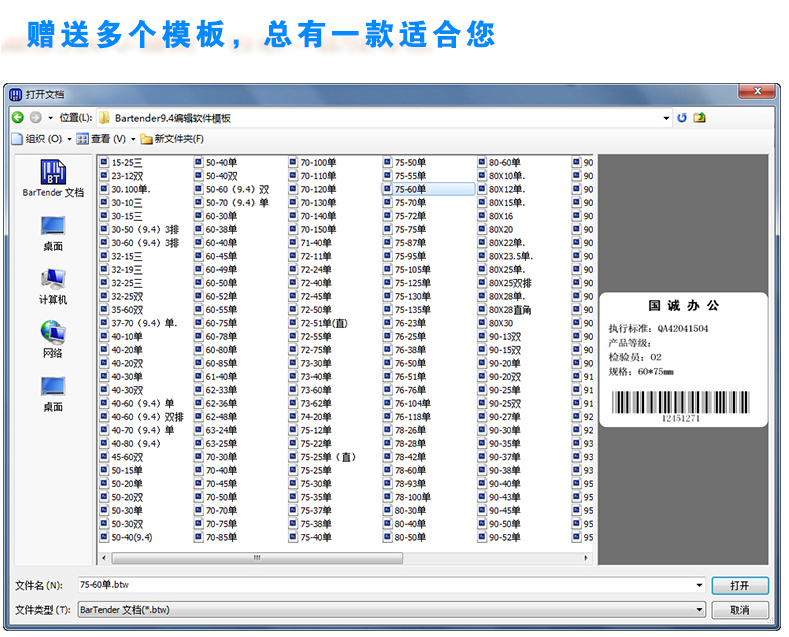Screen dimensions: 789x637
Task: Click icon of file 70-85单
Action: (198, 537)
